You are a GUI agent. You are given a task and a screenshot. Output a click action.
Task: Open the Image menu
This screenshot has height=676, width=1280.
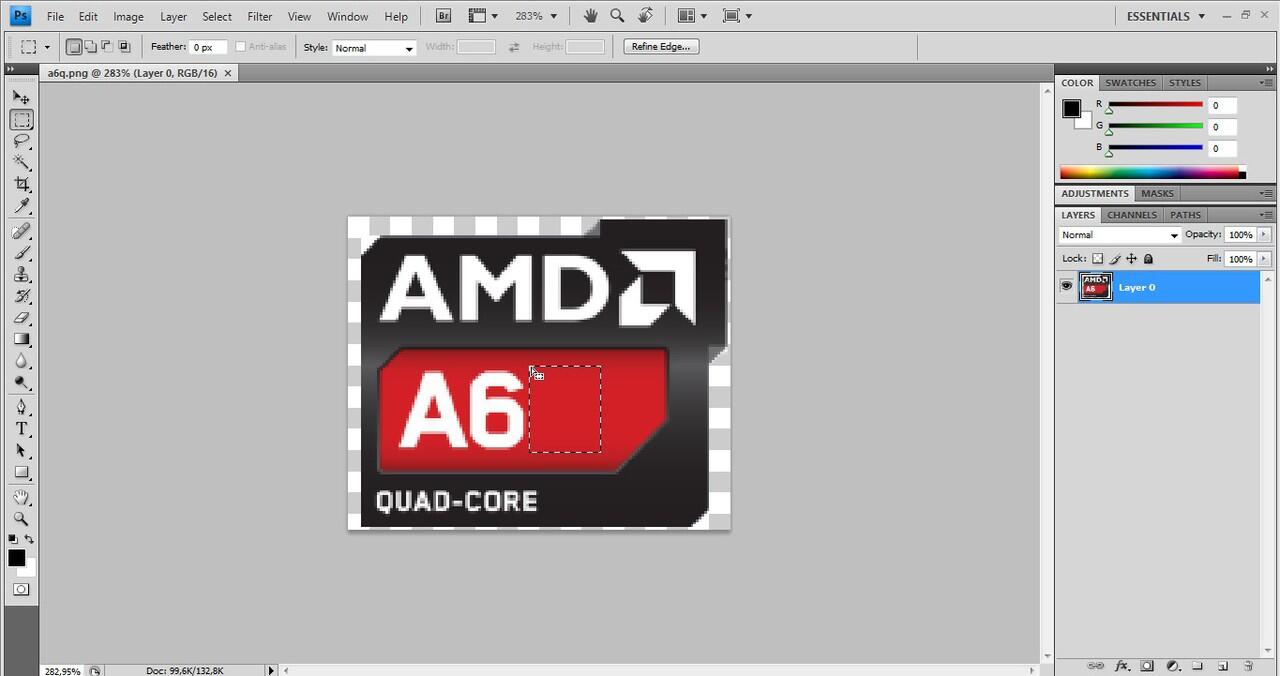coord(128,16)
